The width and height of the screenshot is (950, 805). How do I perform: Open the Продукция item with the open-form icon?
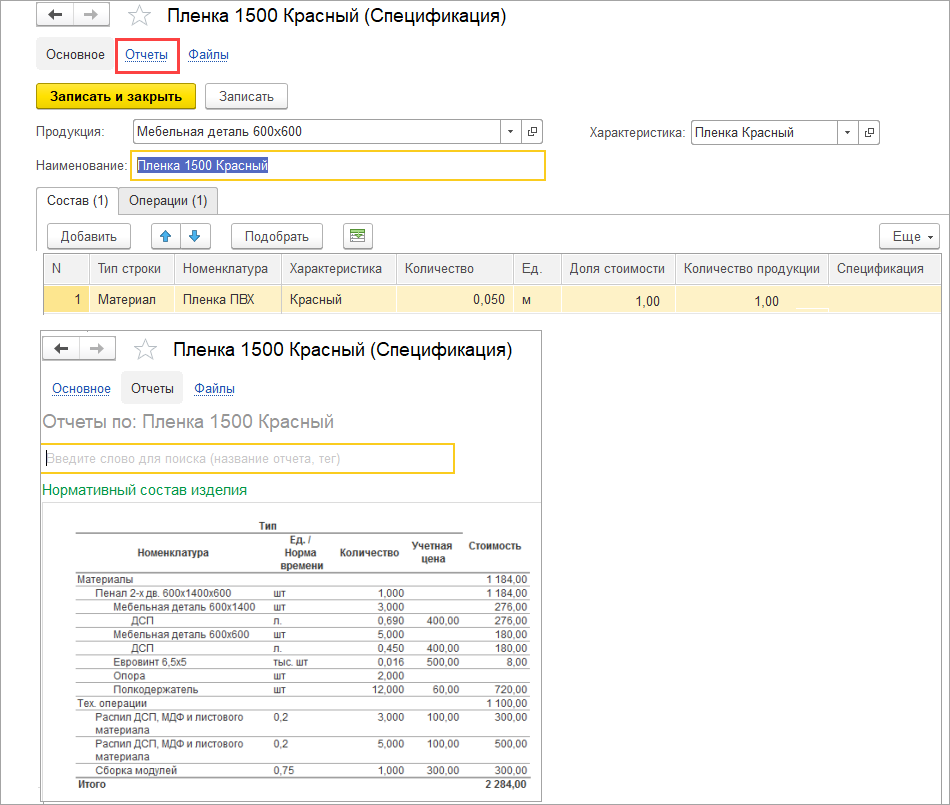coord(532,132)
